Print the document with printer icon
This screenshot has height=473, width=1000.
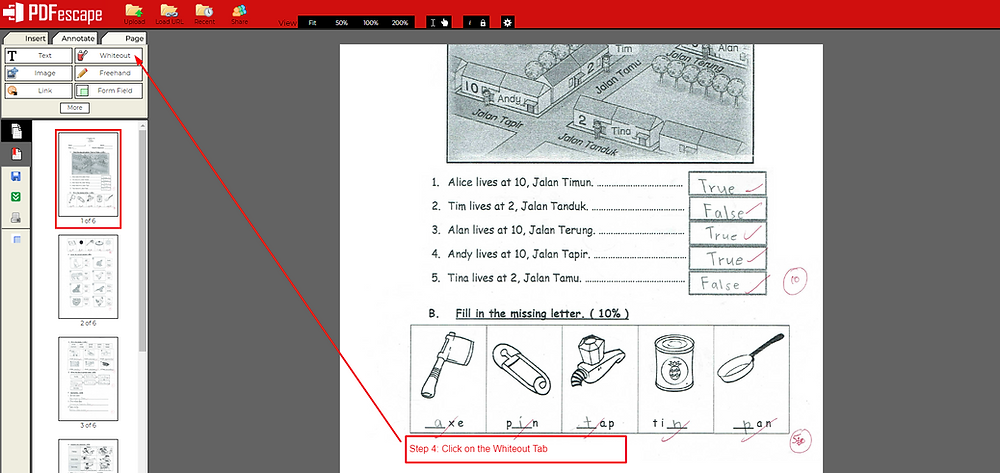(17, 218)
